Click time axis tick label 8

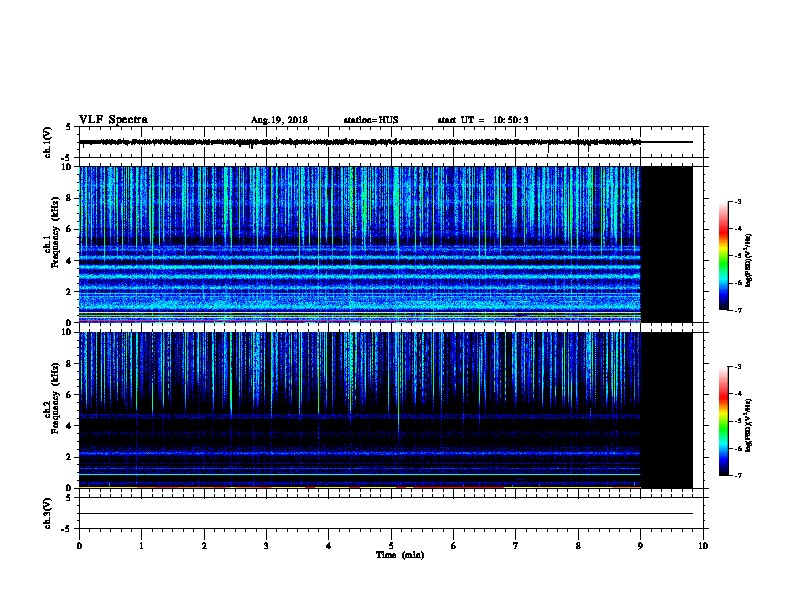tap(578, 546)
